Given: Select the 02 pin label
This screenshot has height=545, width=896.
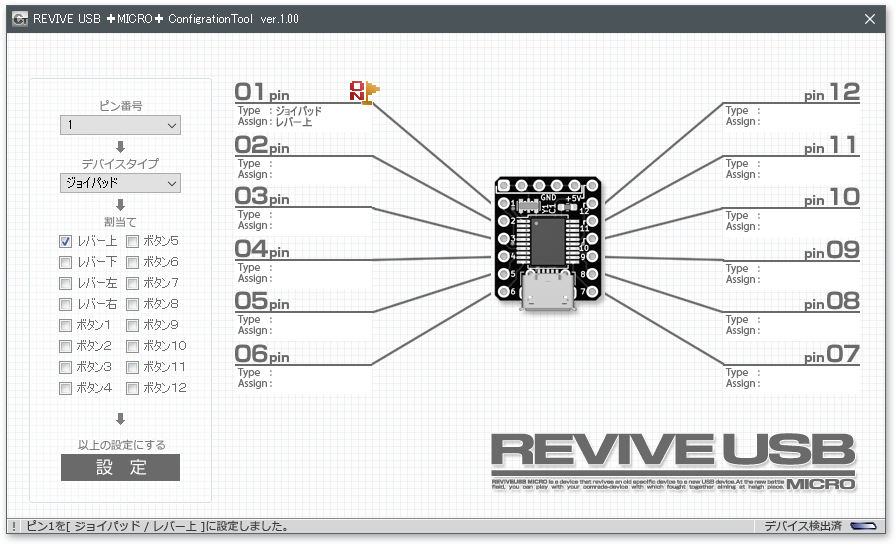Looking at the screenshot, I should click(262, 145).
